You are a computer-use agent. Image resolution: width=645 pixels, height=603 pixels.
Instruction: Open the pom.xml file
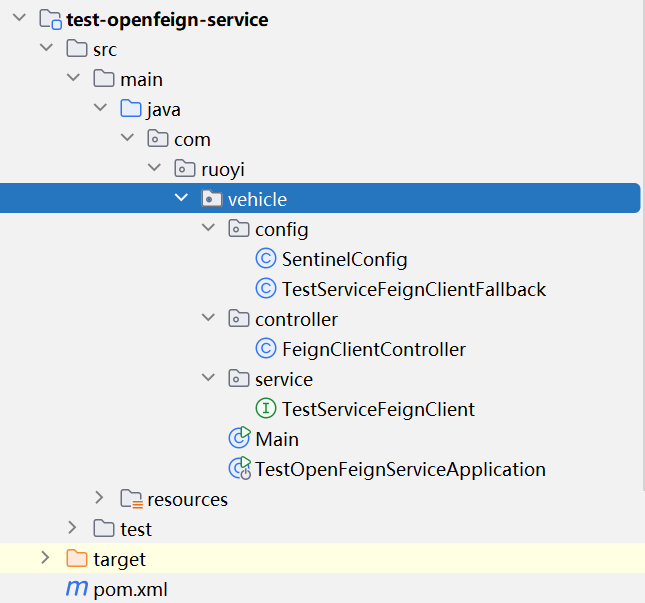pos(123,589)
